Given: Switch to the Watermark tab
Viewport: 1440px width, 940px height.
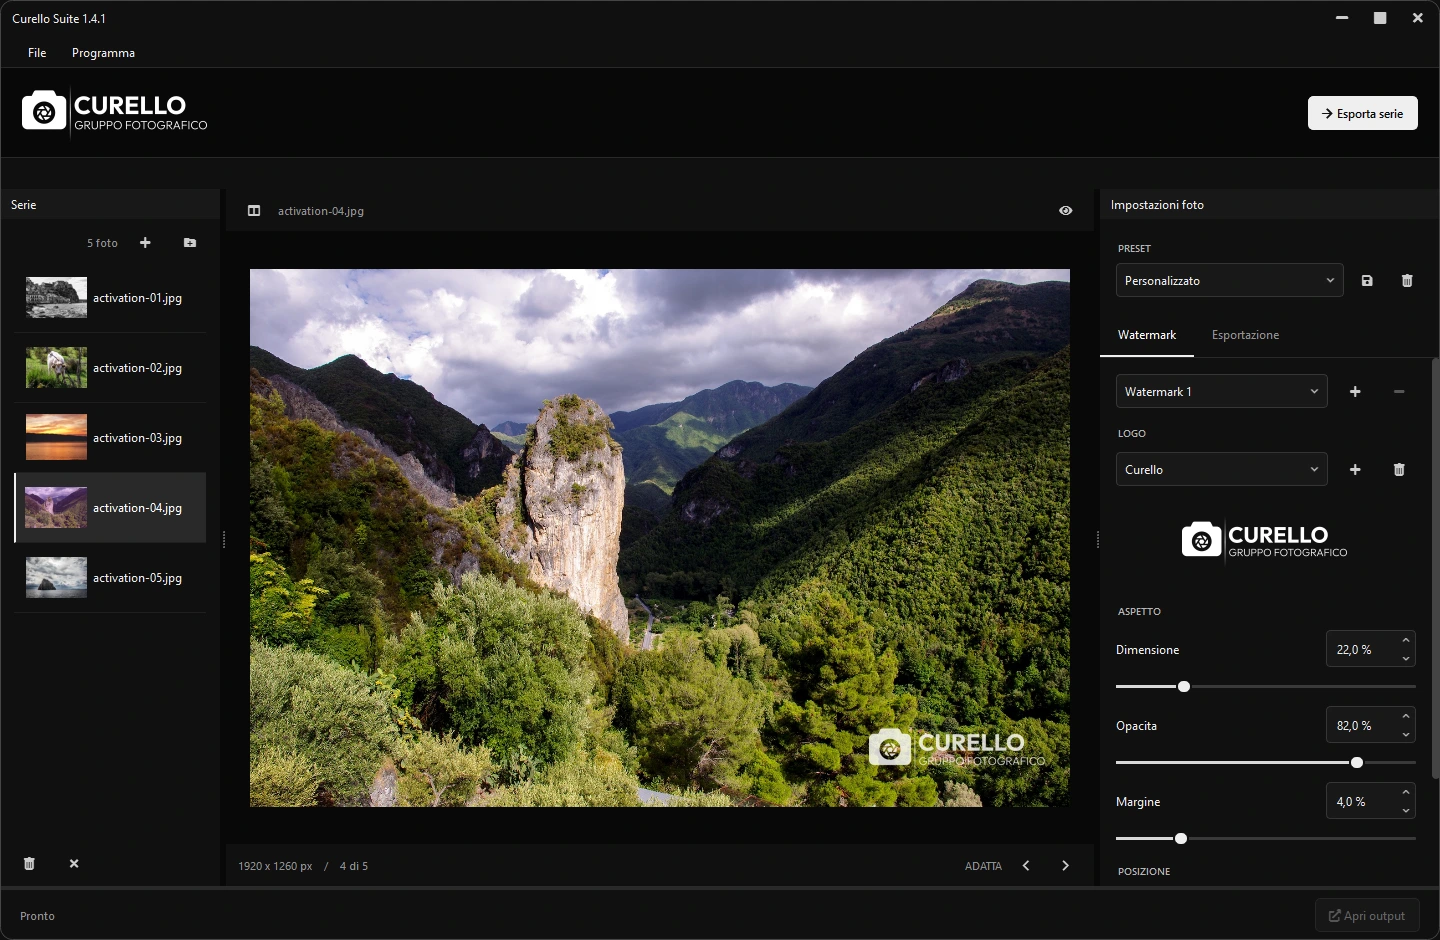Looking at the screenshot, I should click(x=1147, y=335).
